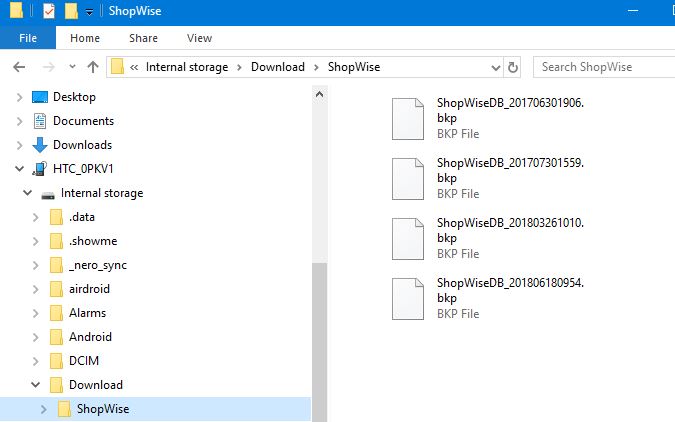Switch to the Home ribbon tab
Image resolution: width=675 pixels, height=422 pixels.
pyautogui.click(x=85, y=38)
